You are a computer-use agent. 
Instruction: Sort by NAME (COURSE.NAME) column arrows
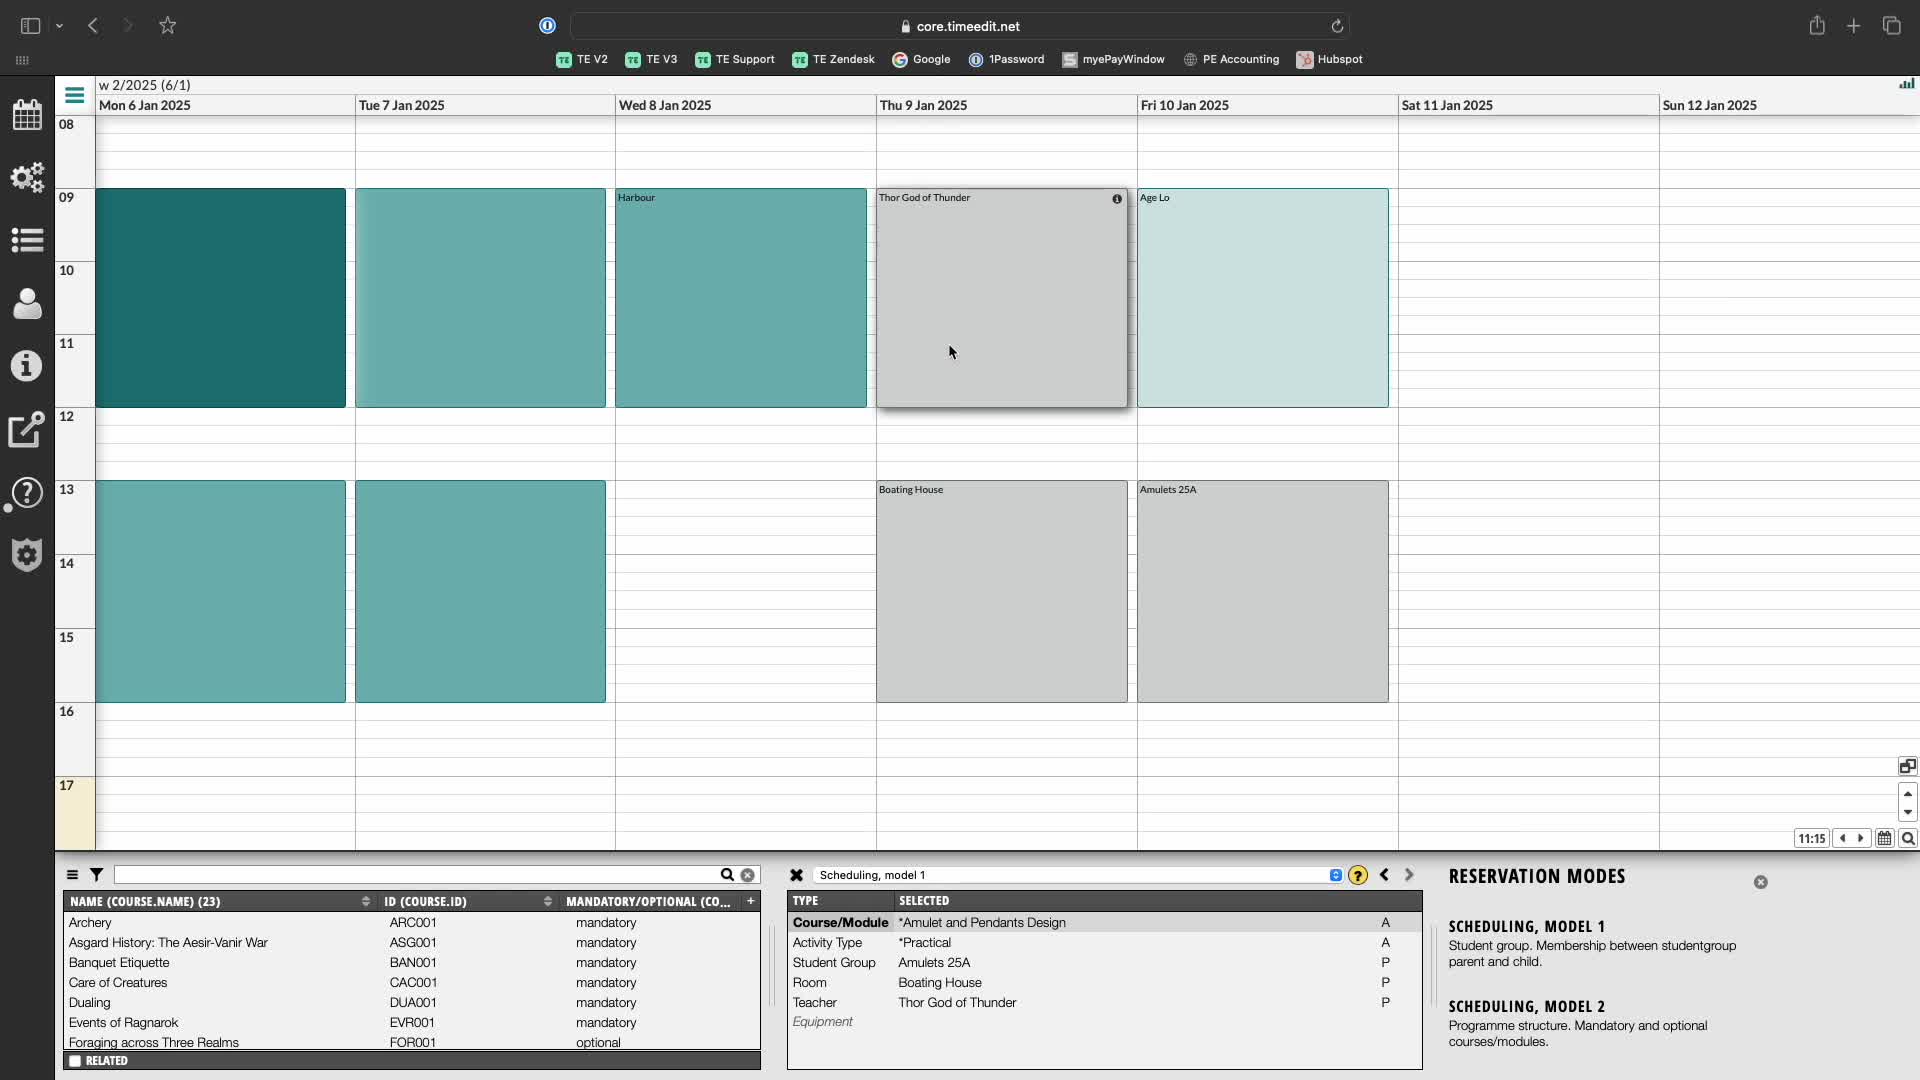coord(365,901)
